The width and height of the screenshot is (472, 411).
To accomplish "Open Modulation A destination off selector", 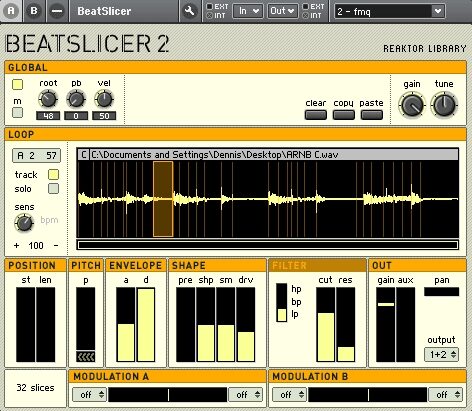I will [x=245, y=395].
